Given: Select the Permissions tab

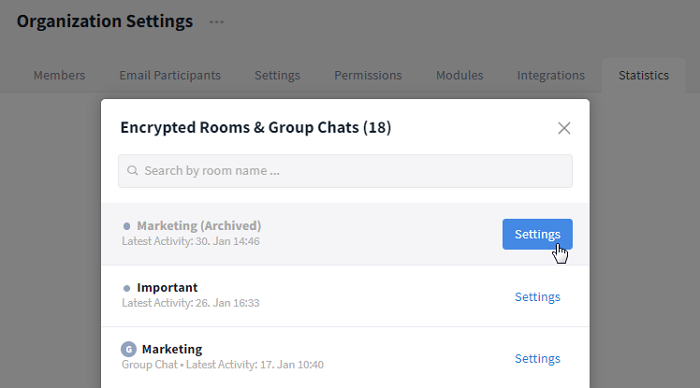Looking at the screenshot, I should [x=368, y=75].
